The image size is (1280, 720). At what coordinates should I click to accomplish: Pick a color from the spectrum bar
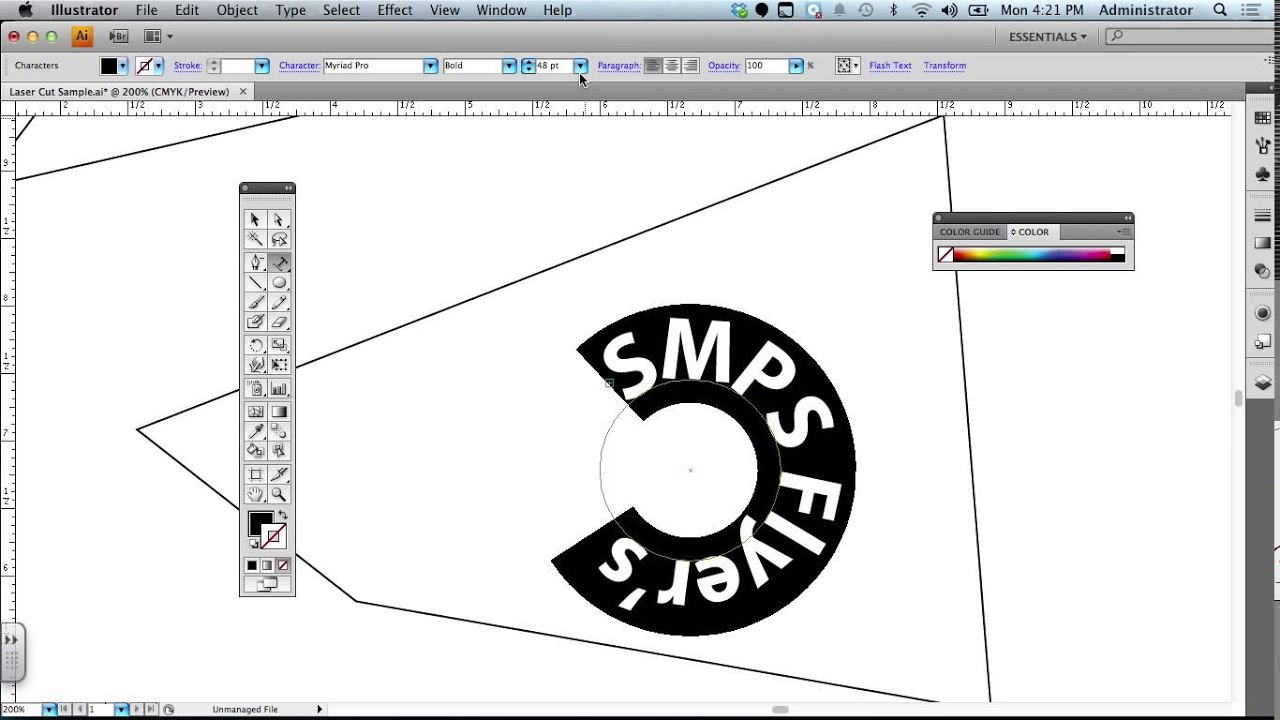click(x=1030, y=255)
